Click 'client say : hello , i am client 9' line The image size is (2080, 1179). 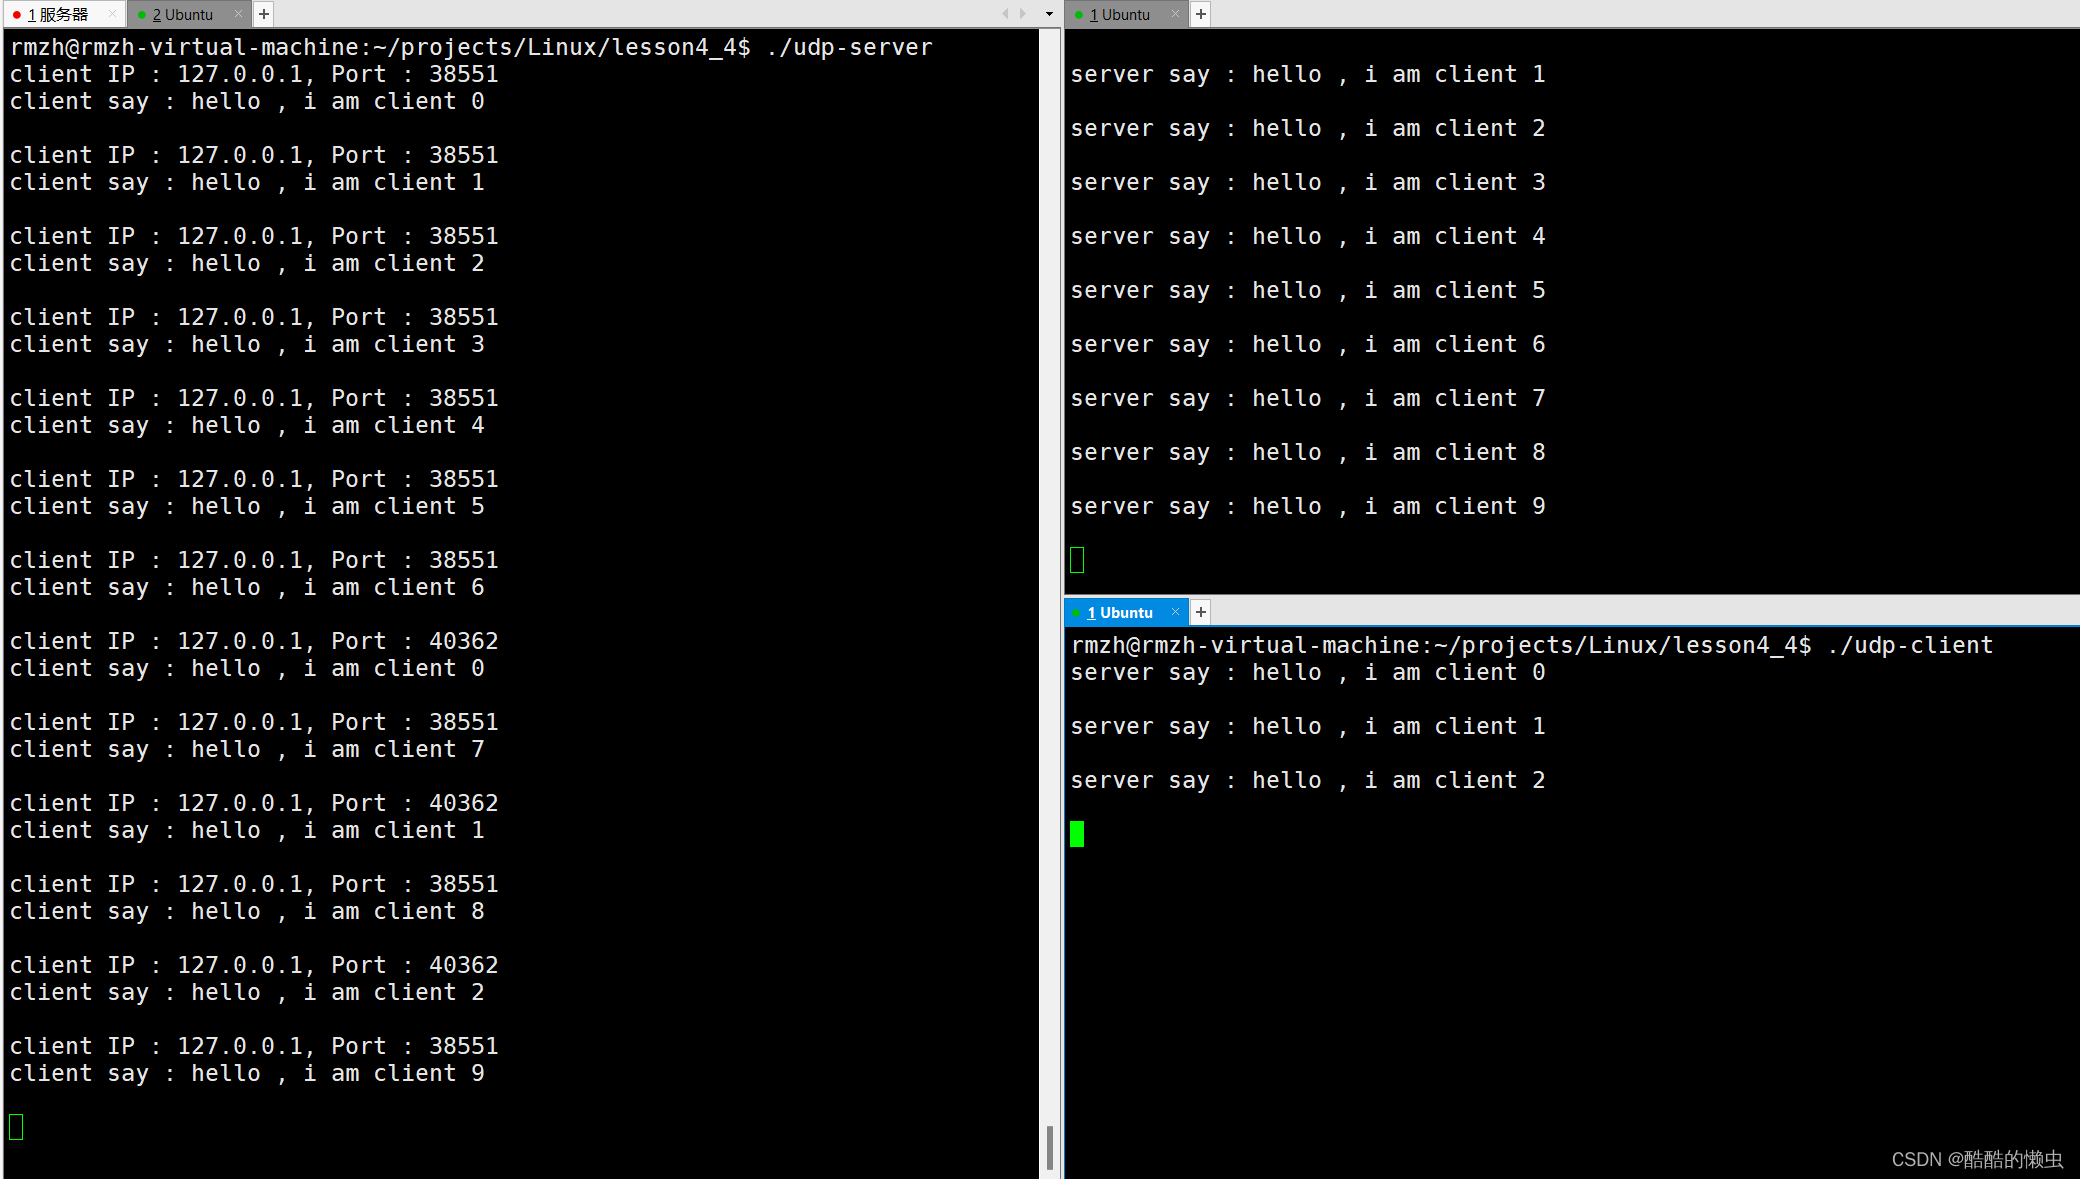247,1073
